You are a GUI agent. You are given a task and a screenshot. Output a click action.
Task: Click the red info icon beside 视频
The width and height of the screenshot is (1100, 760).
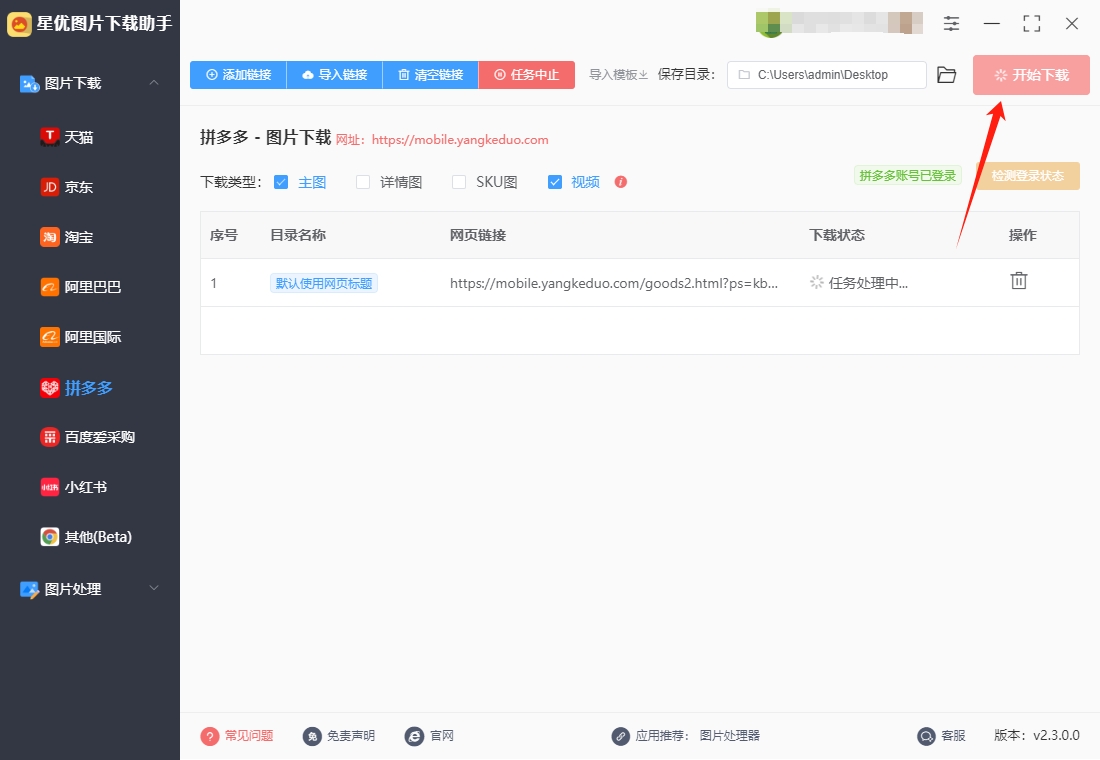point(620,182)
